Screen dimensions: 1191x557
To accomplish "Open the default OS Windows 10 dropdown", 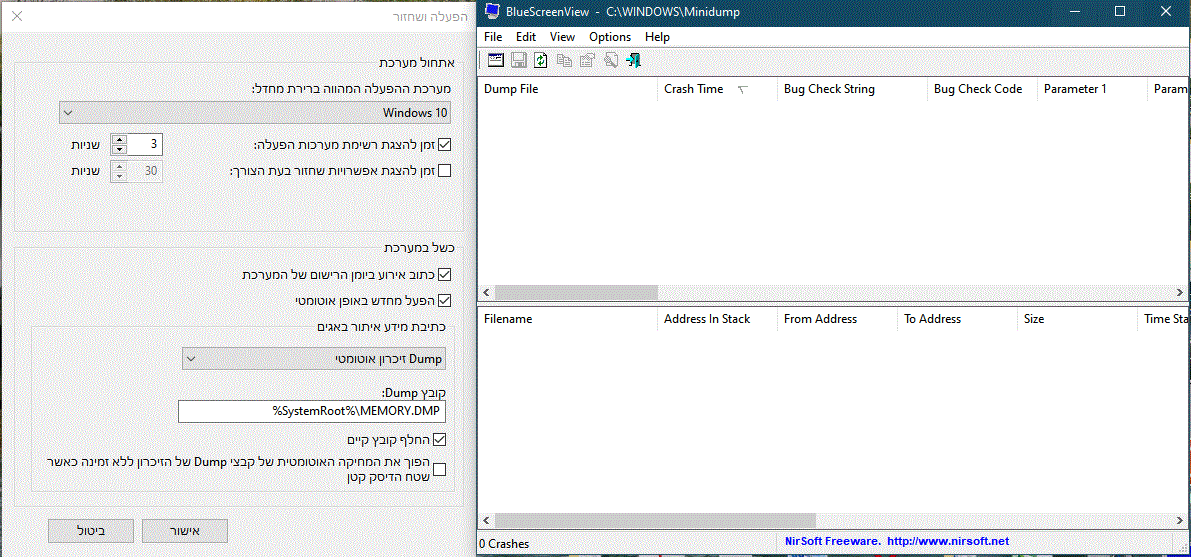I will (254, 112).
